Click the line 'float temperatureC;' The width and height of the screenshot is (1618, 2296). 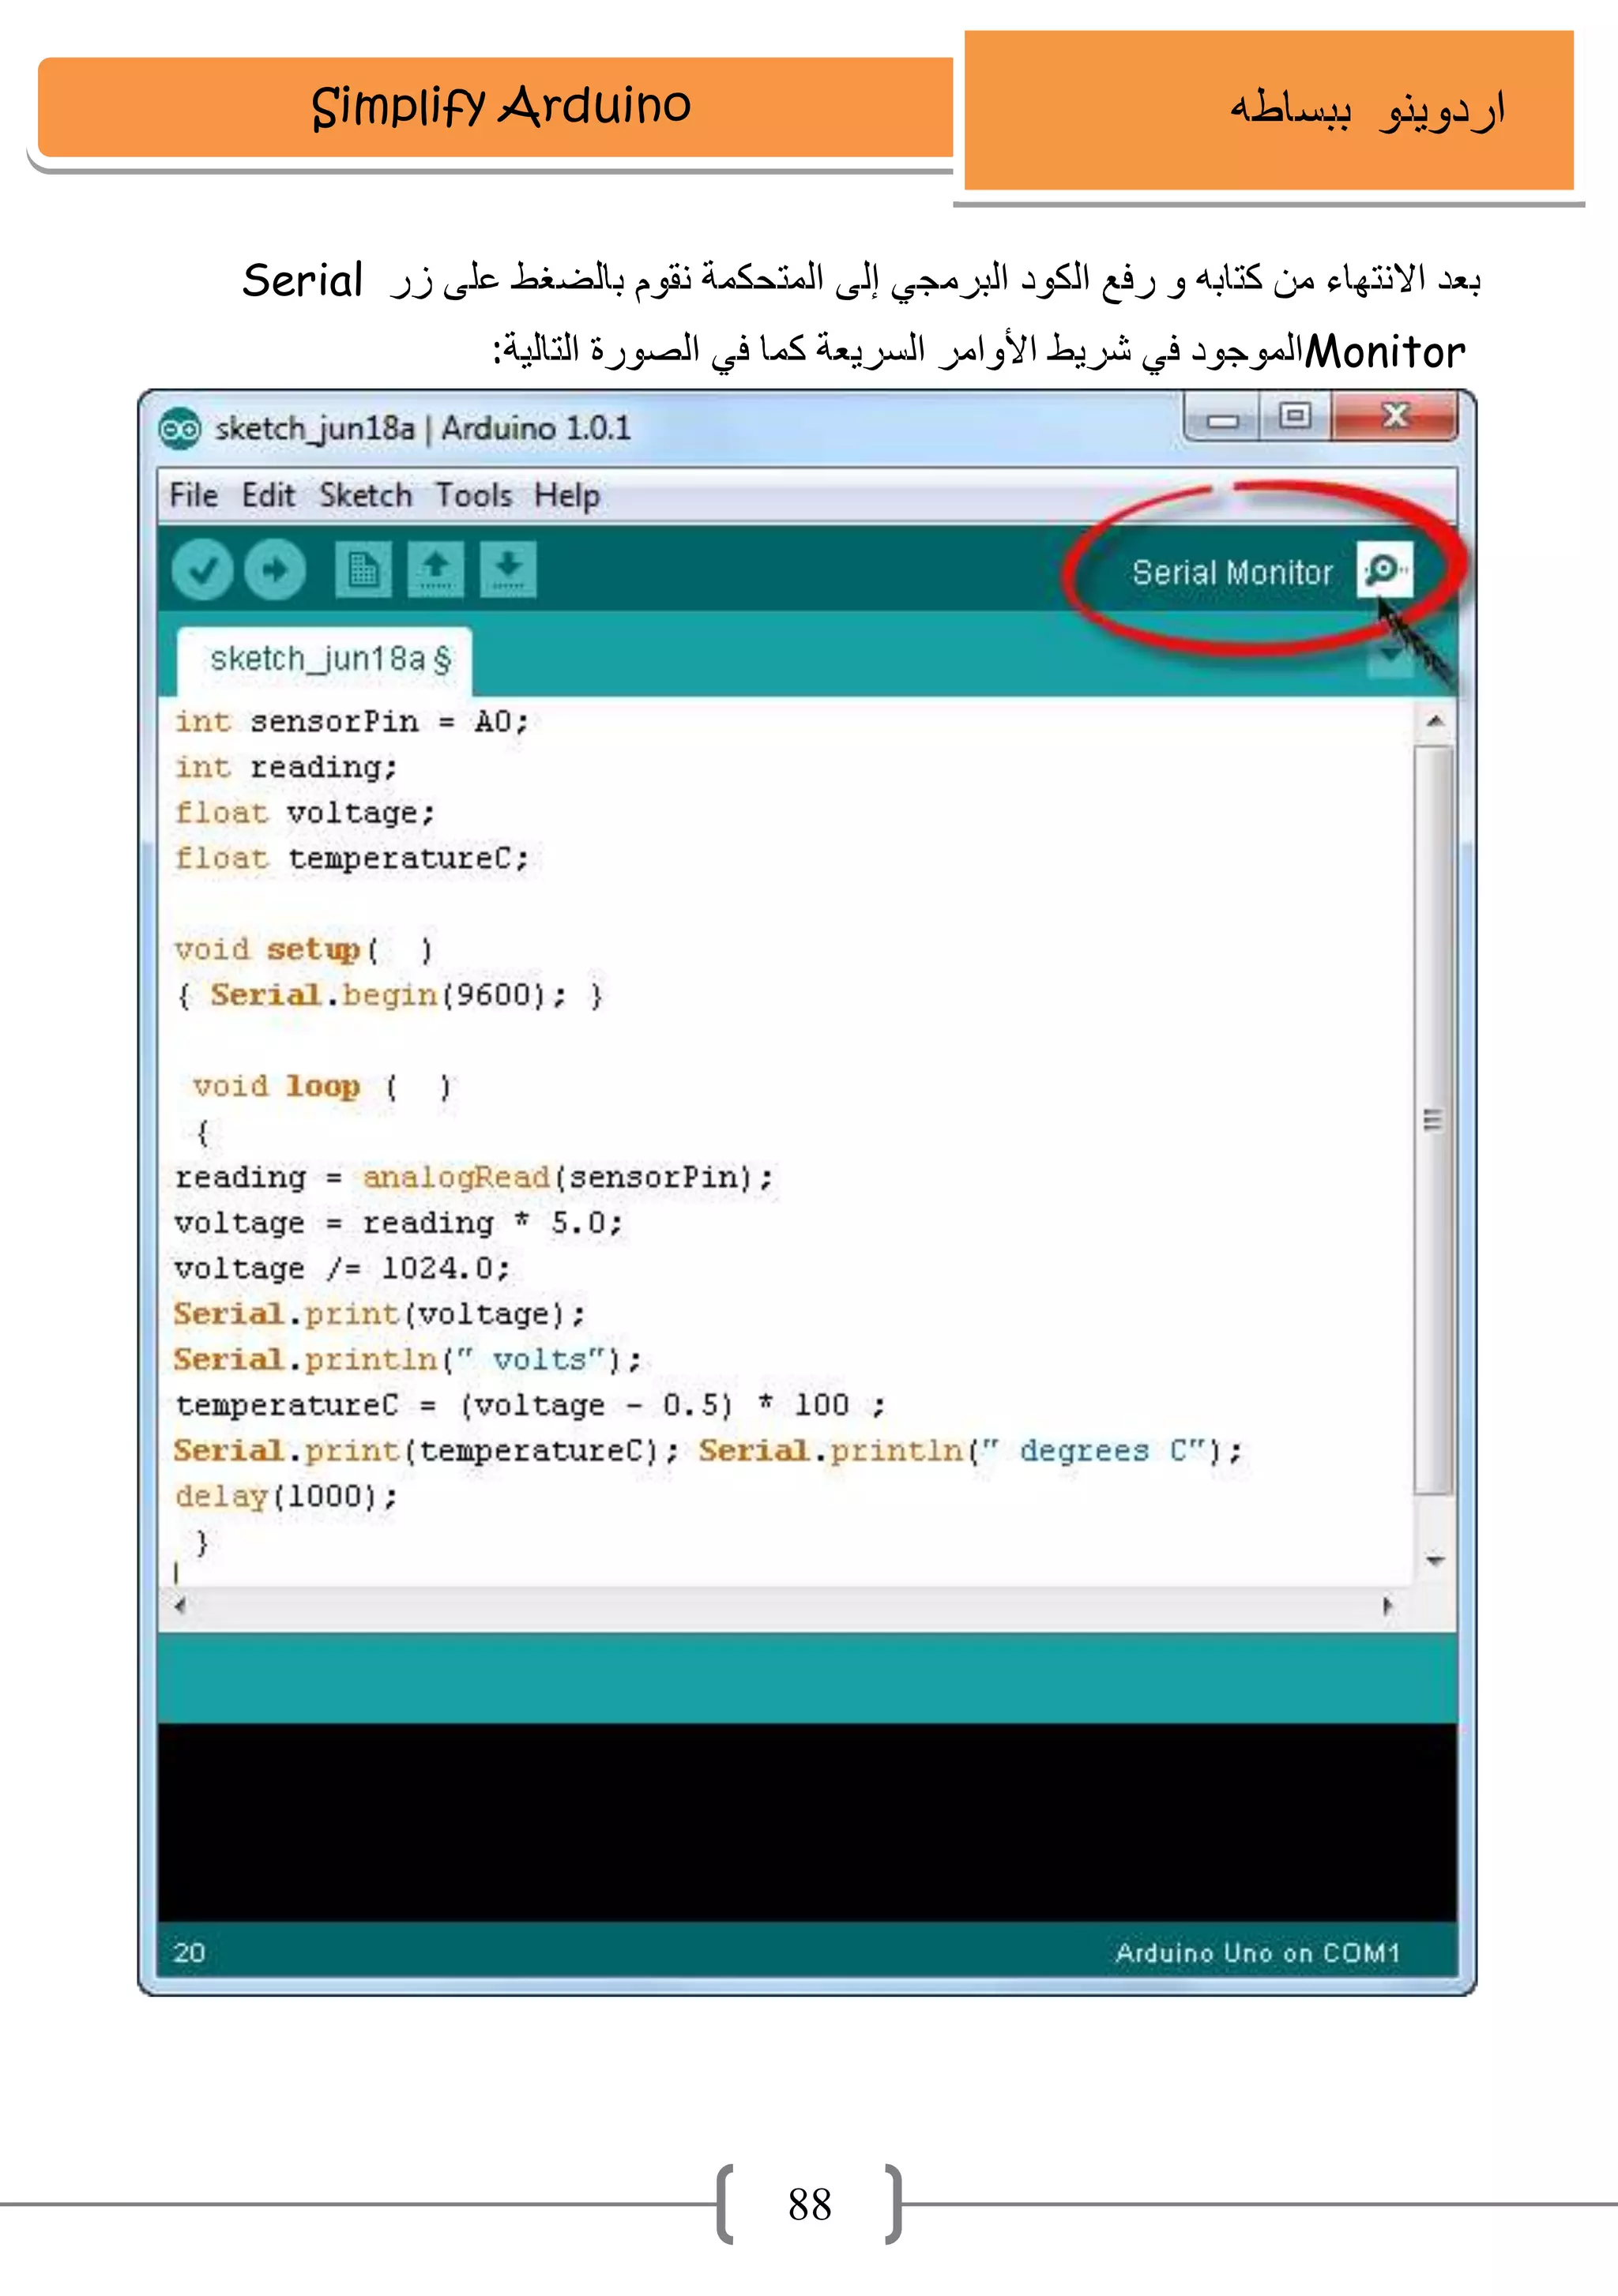tap(352, 859)
